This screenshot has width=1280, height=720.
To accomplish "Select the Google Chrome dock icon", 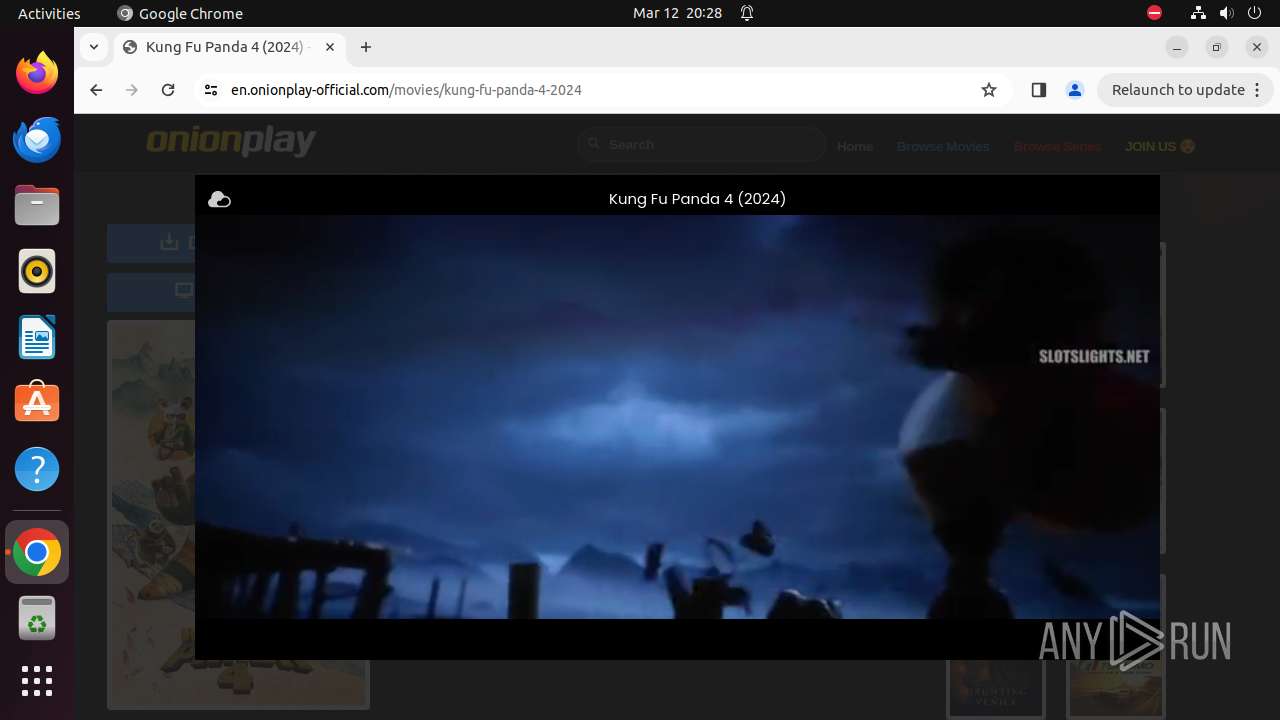I will pos(37,552).
